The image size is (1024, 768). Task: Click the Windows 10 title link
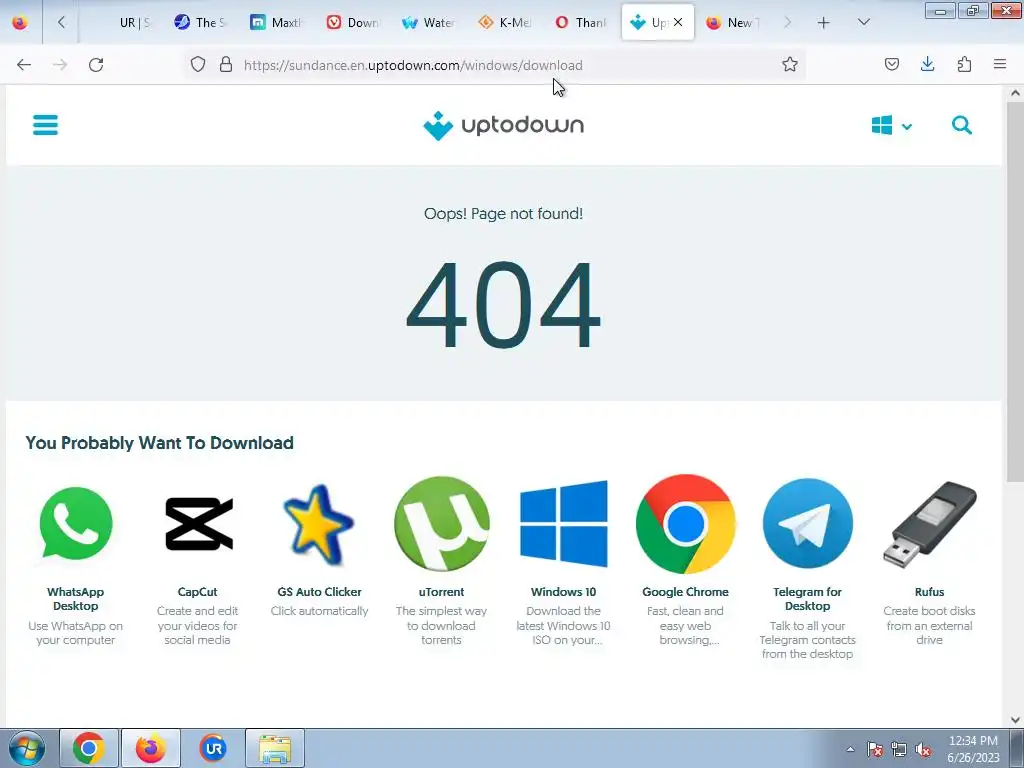coord(564,592)
